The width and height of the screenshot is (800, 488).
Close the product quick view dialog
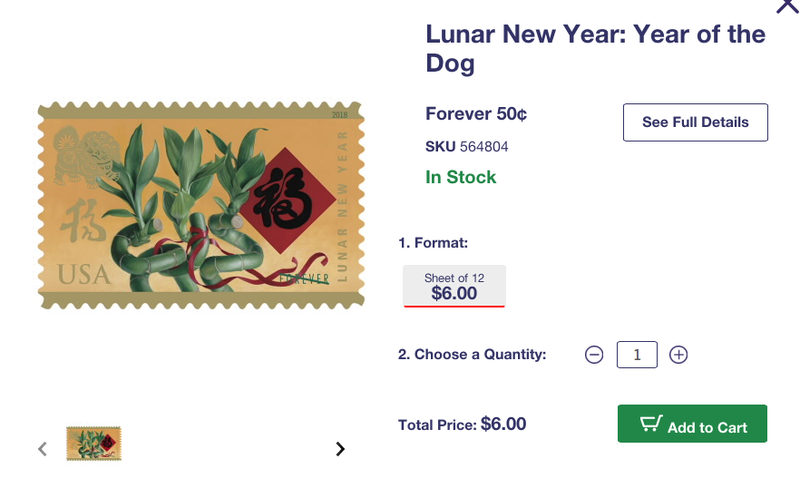787,6
